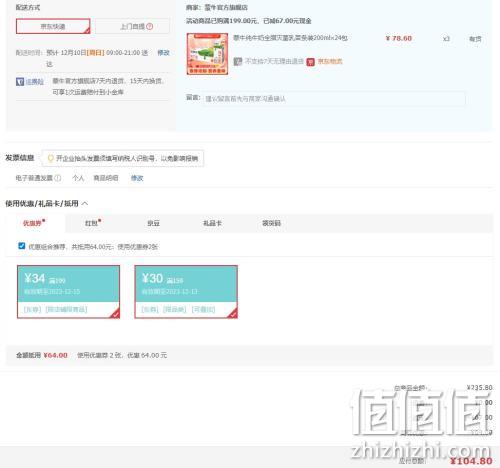Open the milk product thumbnail image
Image resolution: width=500 pixels, height=468 pixels.
tap(207, 54)
